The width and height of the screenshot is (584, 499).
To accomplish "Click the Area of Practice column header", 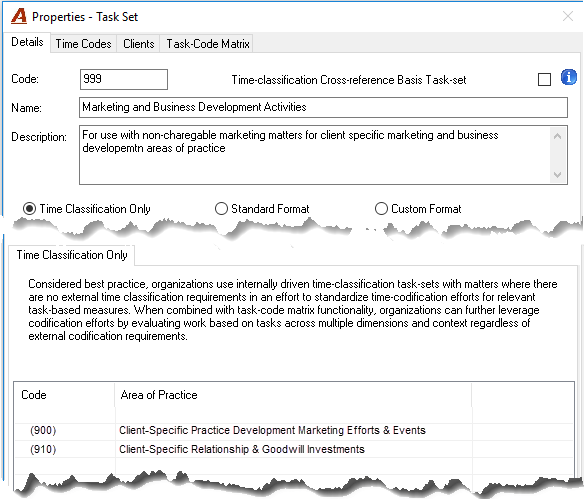I will [x=293, y=395].
